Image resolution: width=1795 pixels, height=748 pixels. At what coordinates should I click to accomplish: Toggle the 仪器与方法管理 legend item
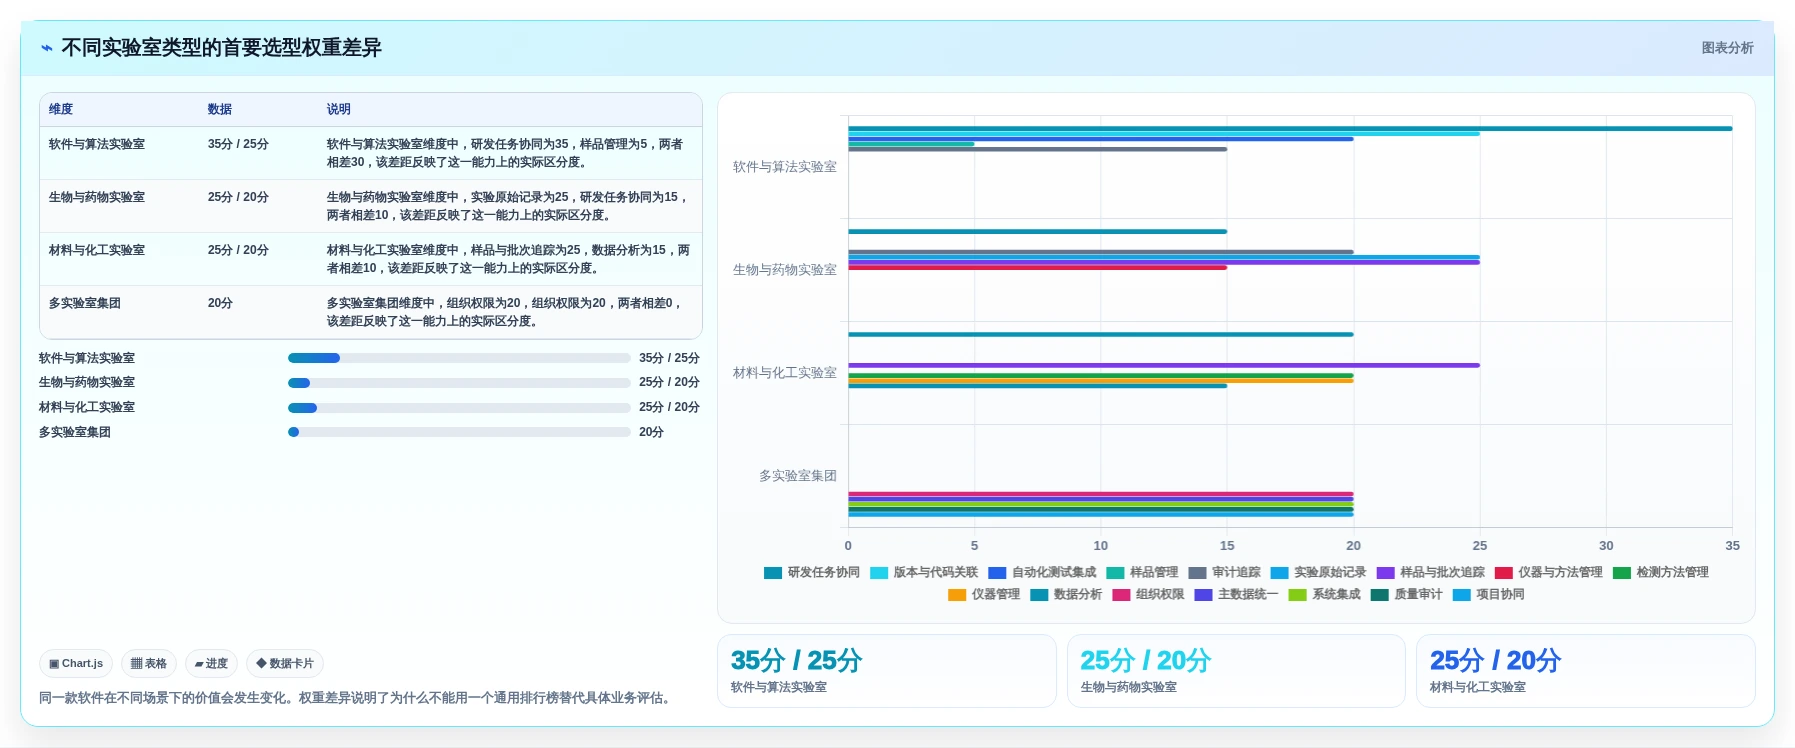point(1549,572)
